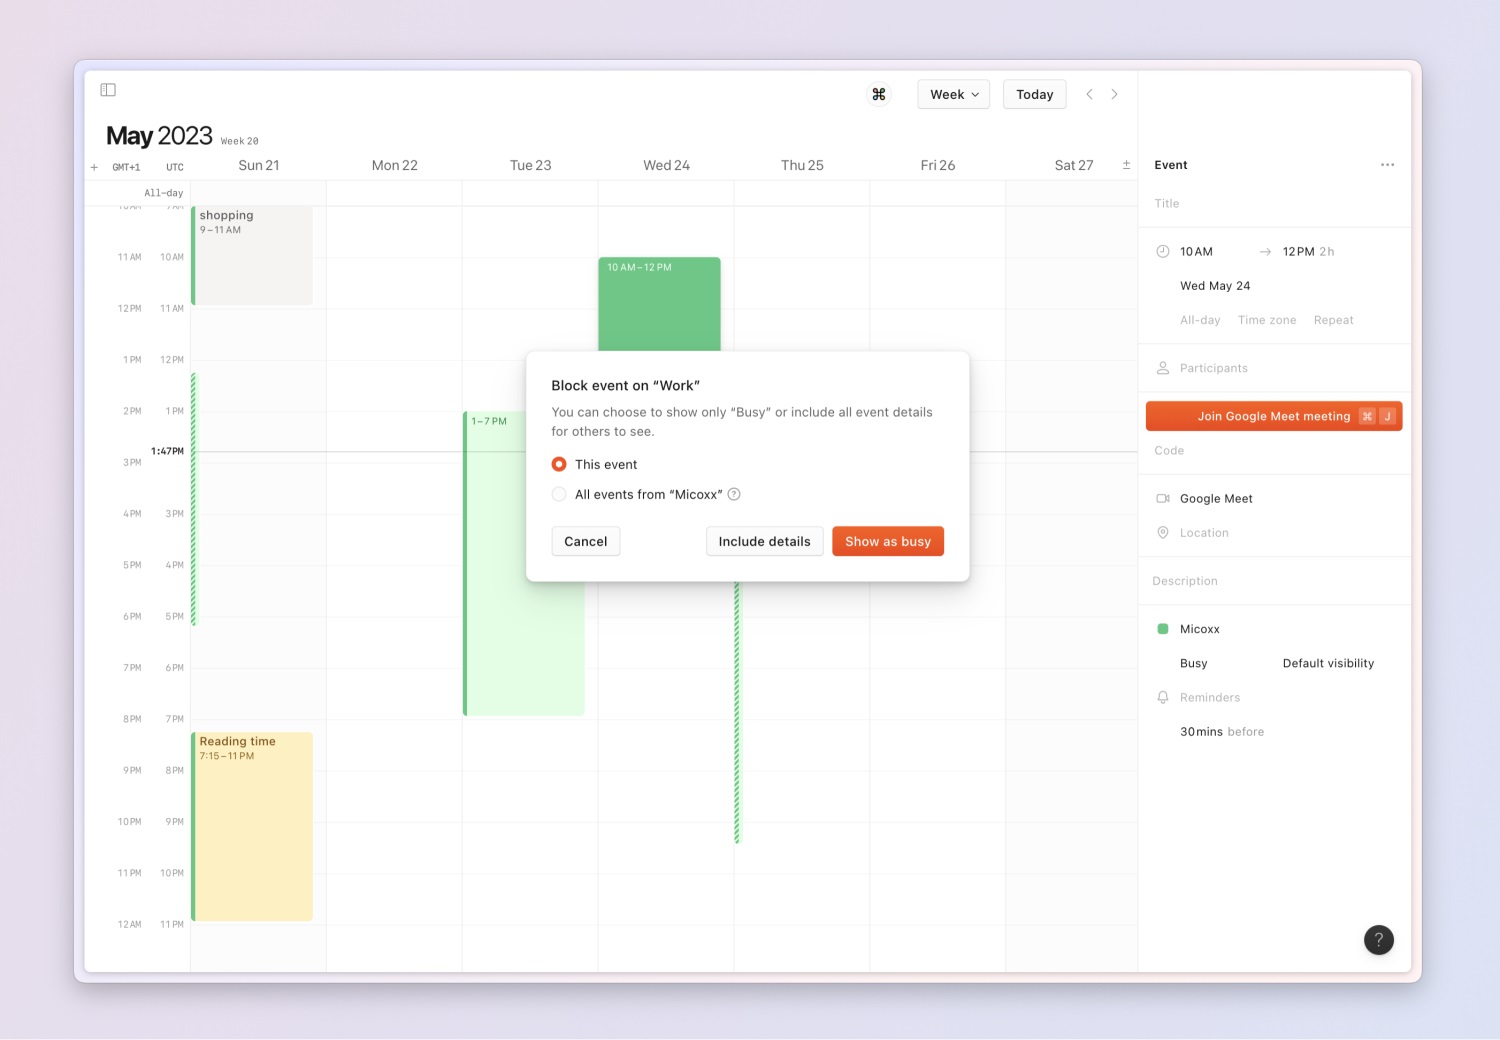Go to previous week arrow
The image size is (1500, 1040).
[1089, 94]
